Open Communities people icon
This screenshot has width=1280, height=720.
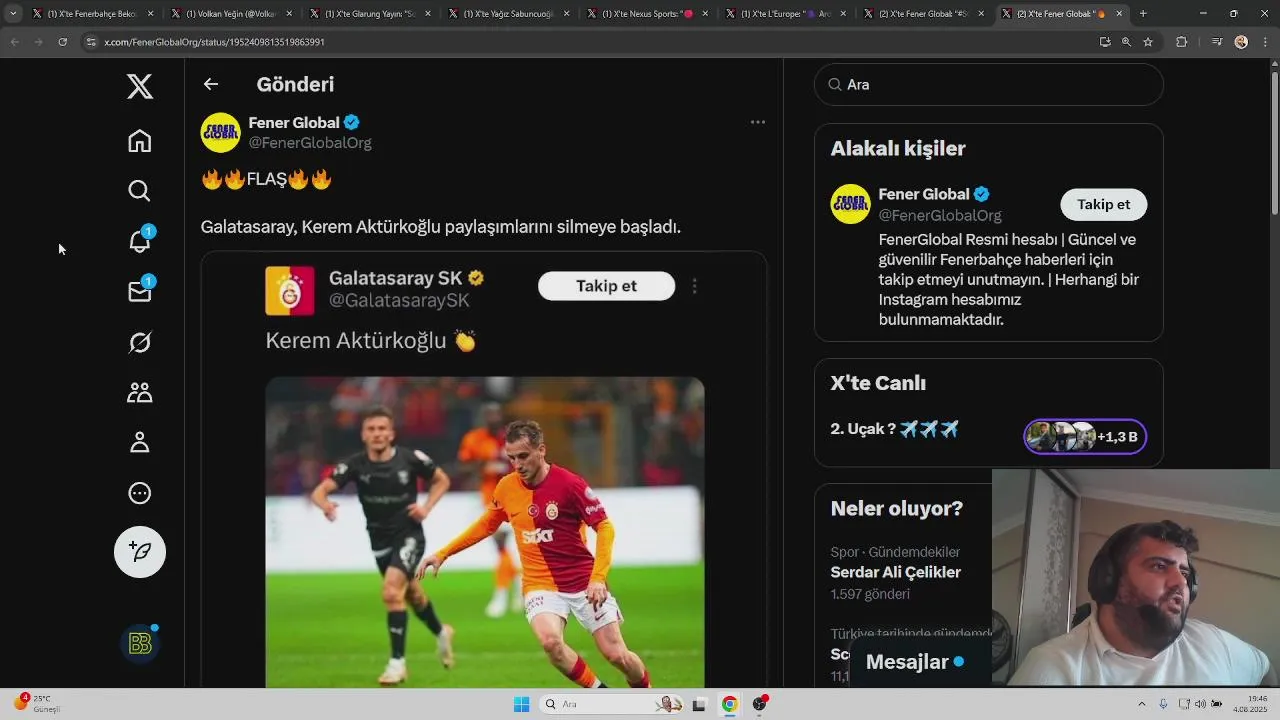point(140,392)
